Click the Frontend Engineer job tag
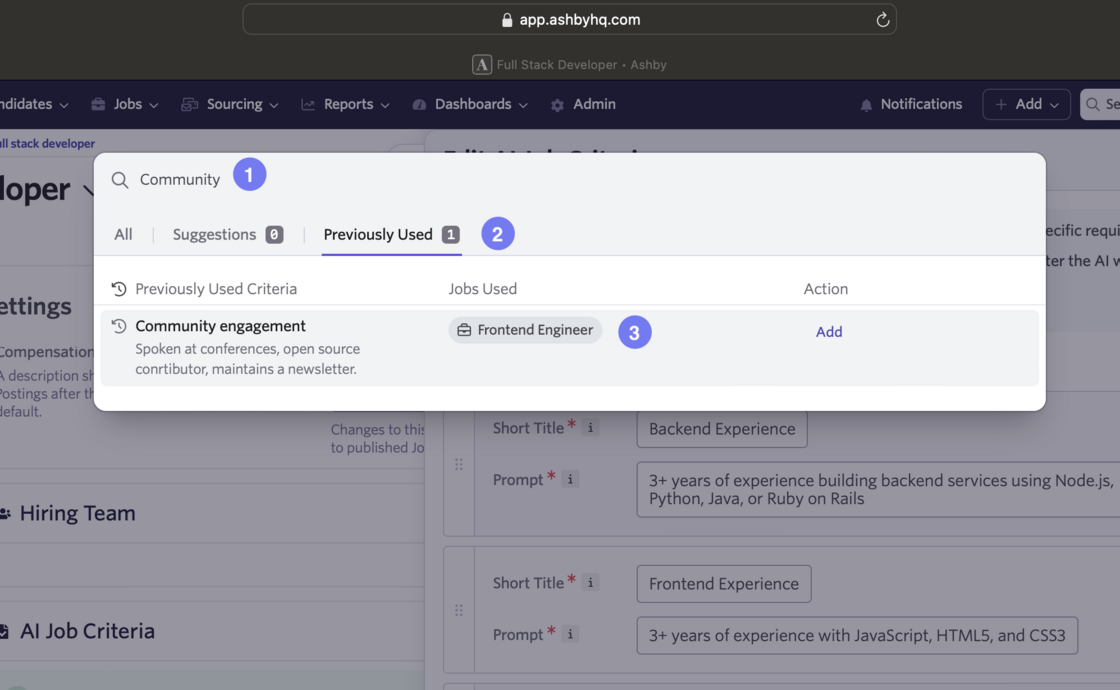 tap(525, 330)
